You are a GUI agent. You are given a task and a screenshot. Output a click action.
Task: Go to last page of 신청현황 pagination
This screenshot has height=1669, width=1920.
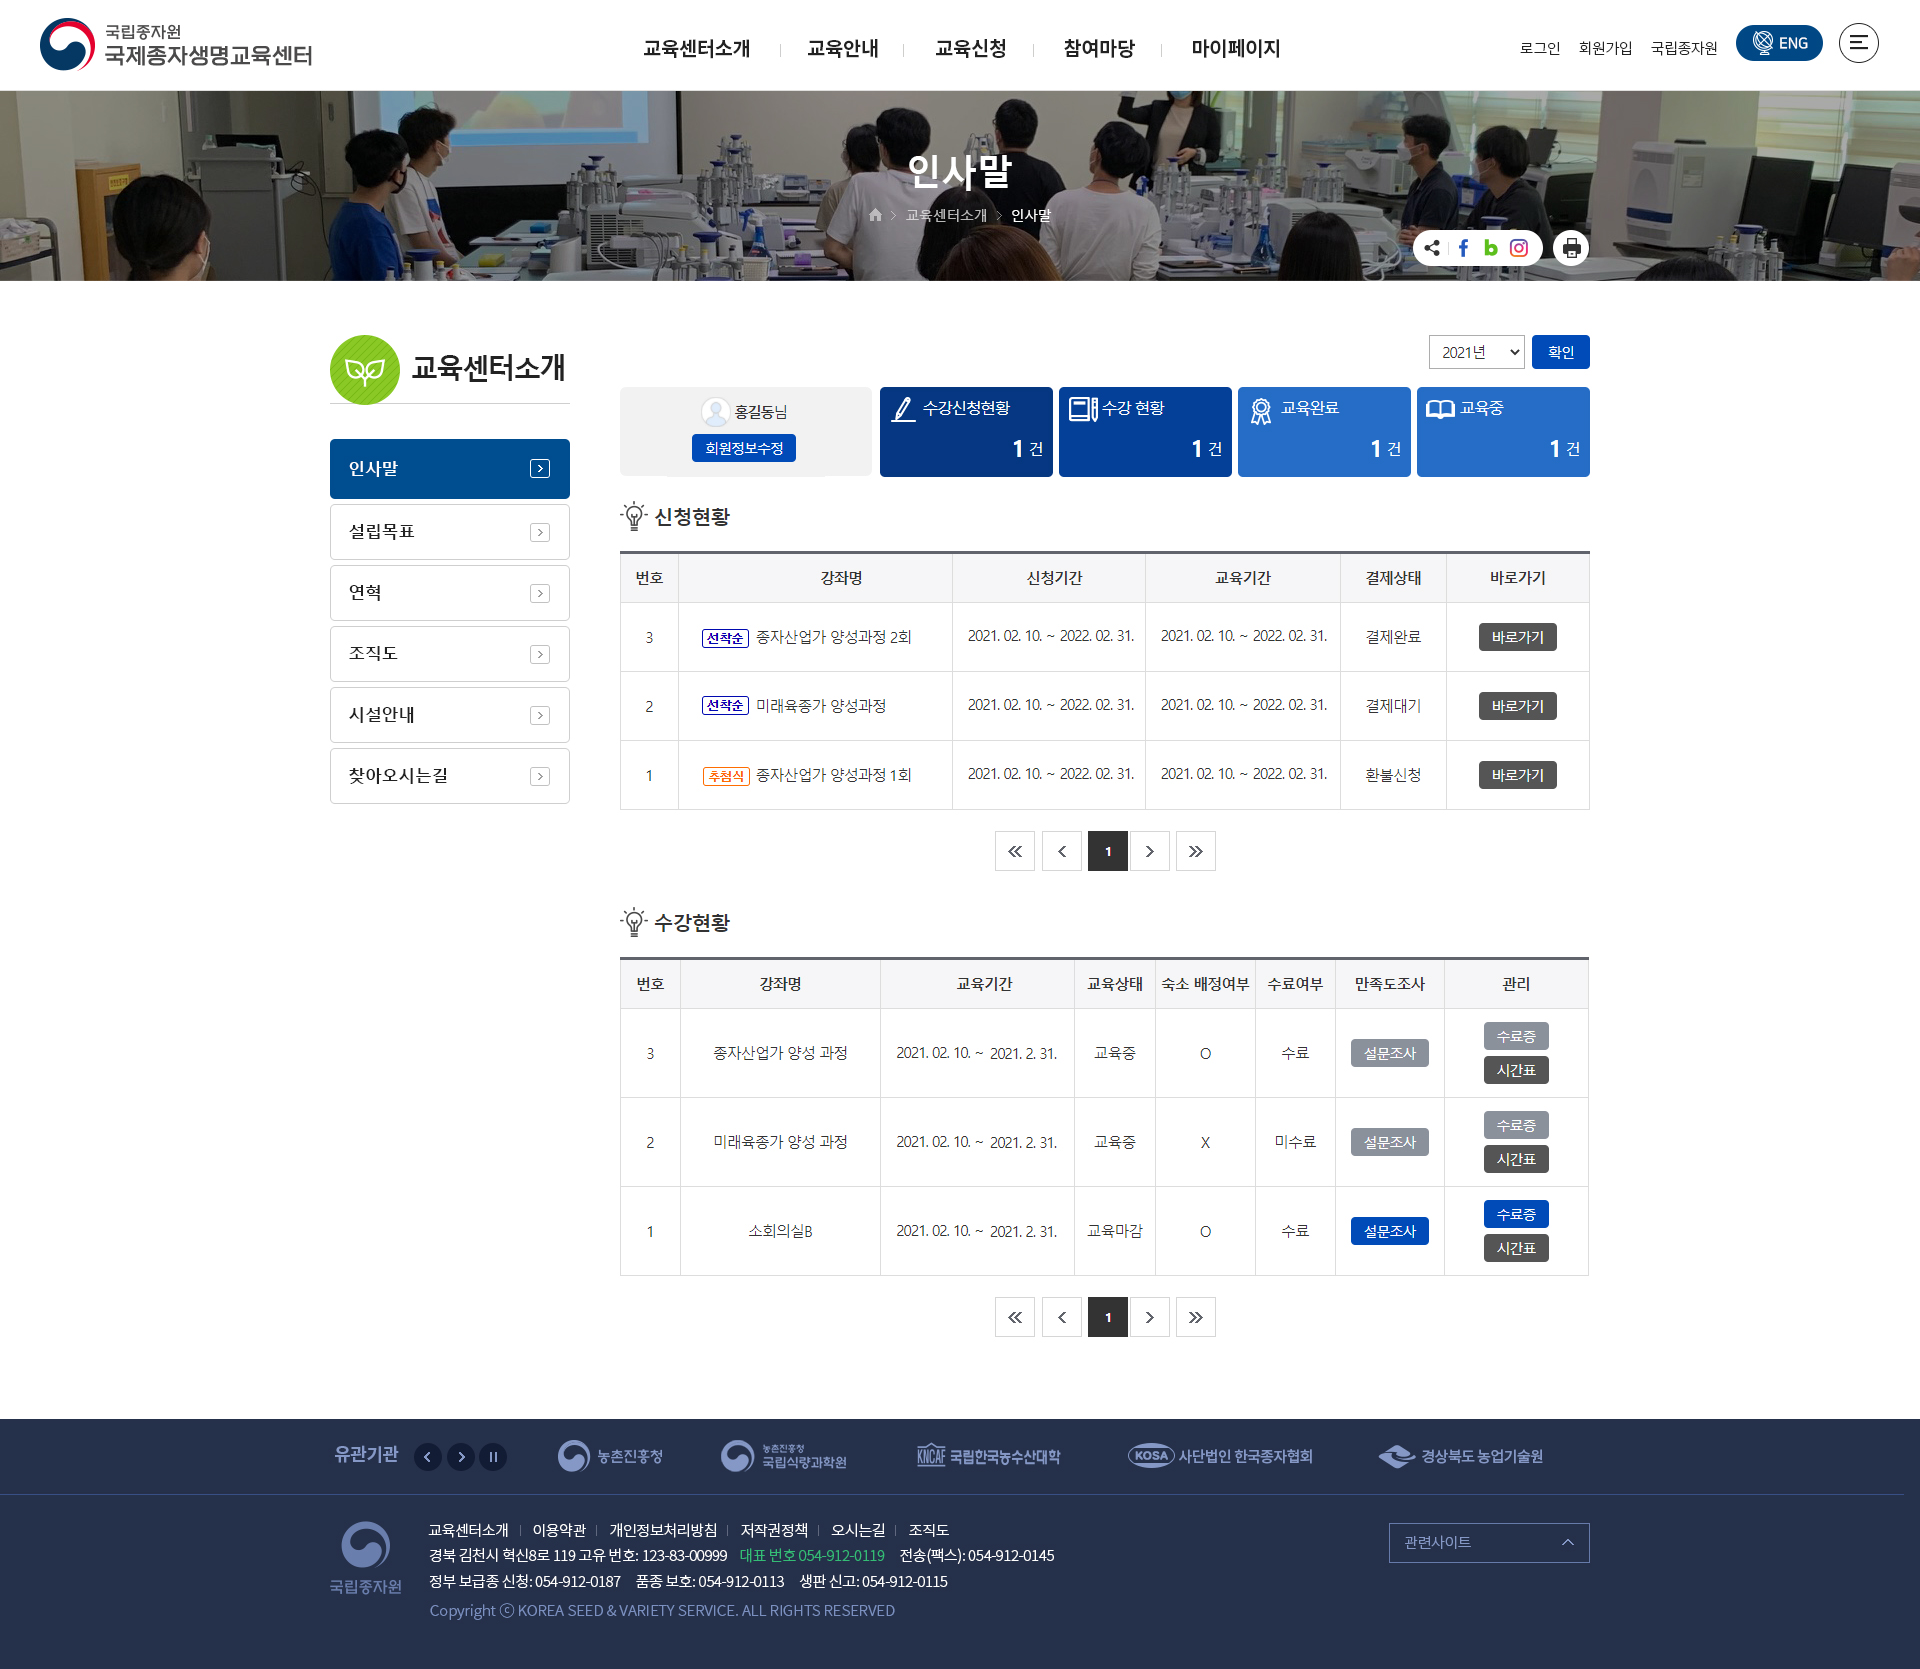coord(1195,851)
